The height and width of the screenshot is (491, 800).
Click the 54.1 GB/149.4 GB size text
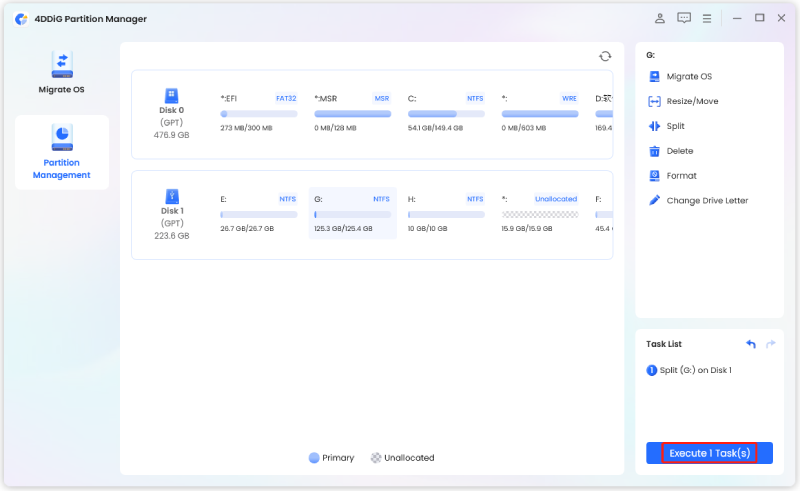[x=435, y=128]
